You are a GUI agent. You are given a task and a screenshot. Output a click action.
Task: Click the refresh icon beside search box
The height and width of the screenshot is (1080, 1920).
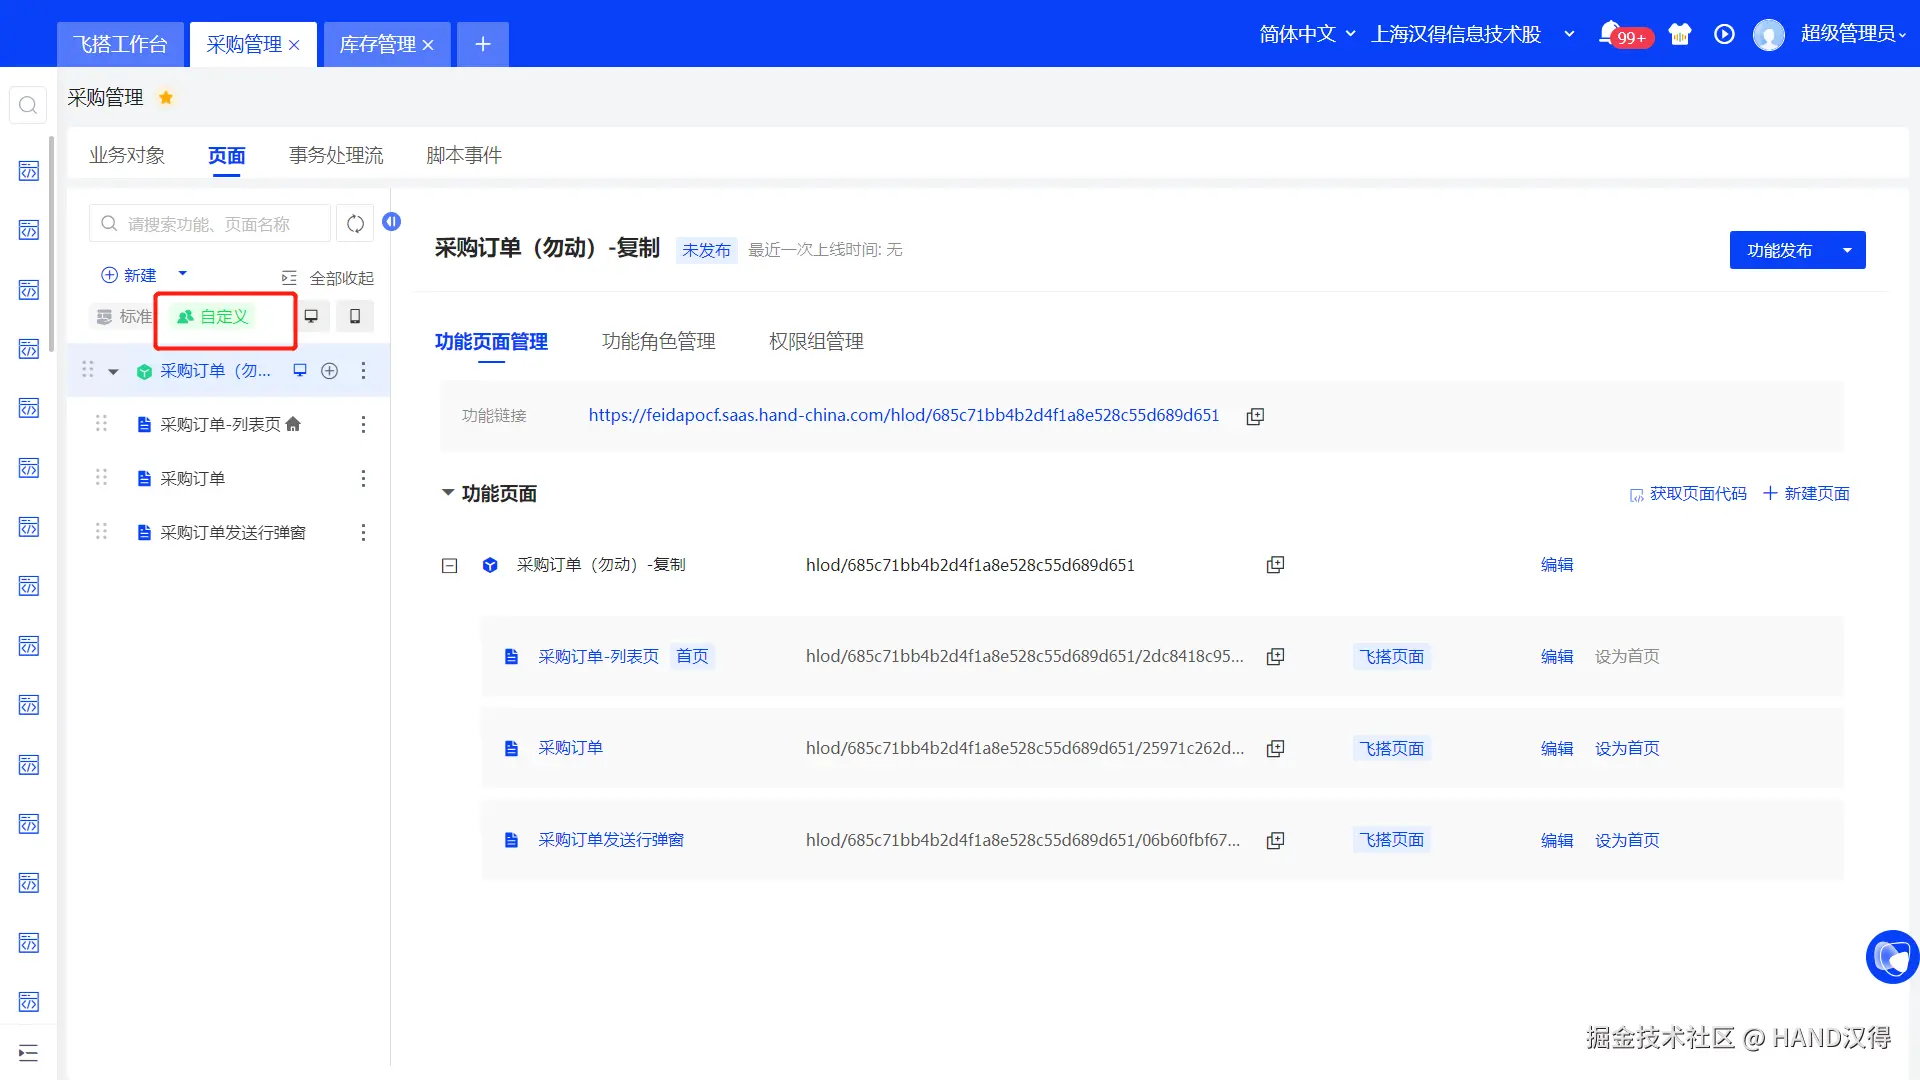(x=355, y=224)
